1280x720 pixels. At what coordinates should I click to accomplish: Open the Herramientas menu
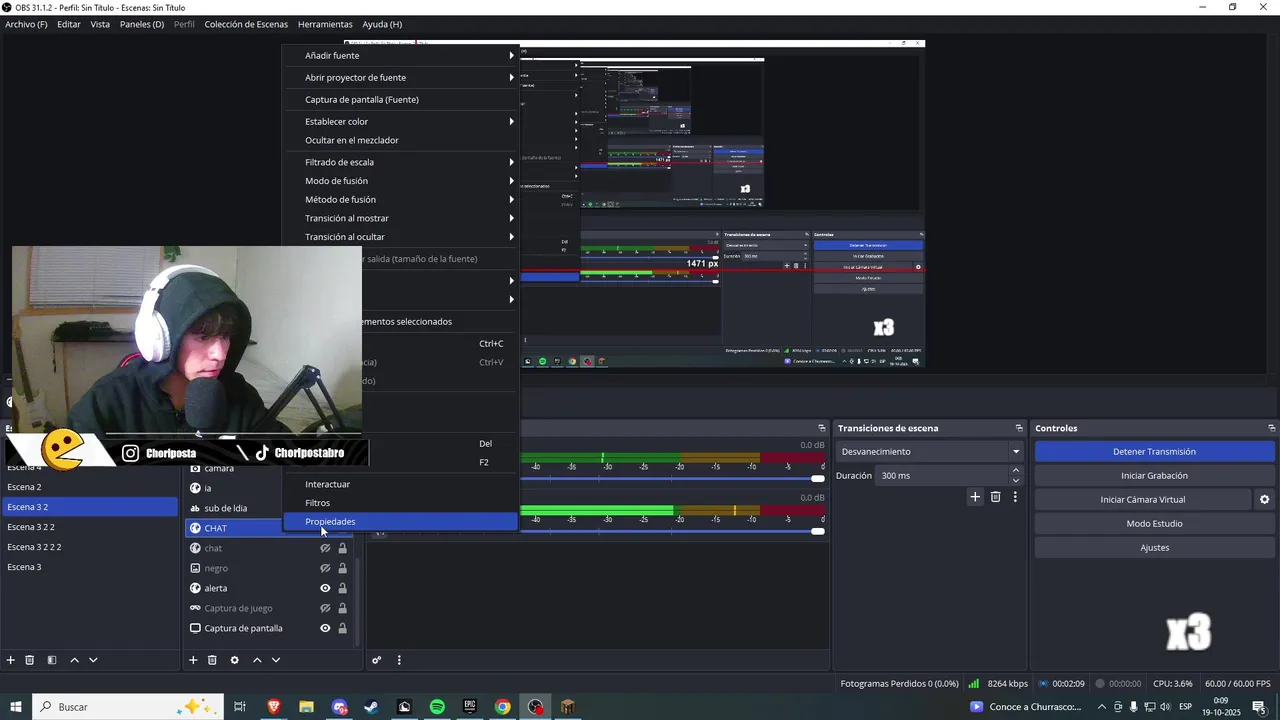325,24
